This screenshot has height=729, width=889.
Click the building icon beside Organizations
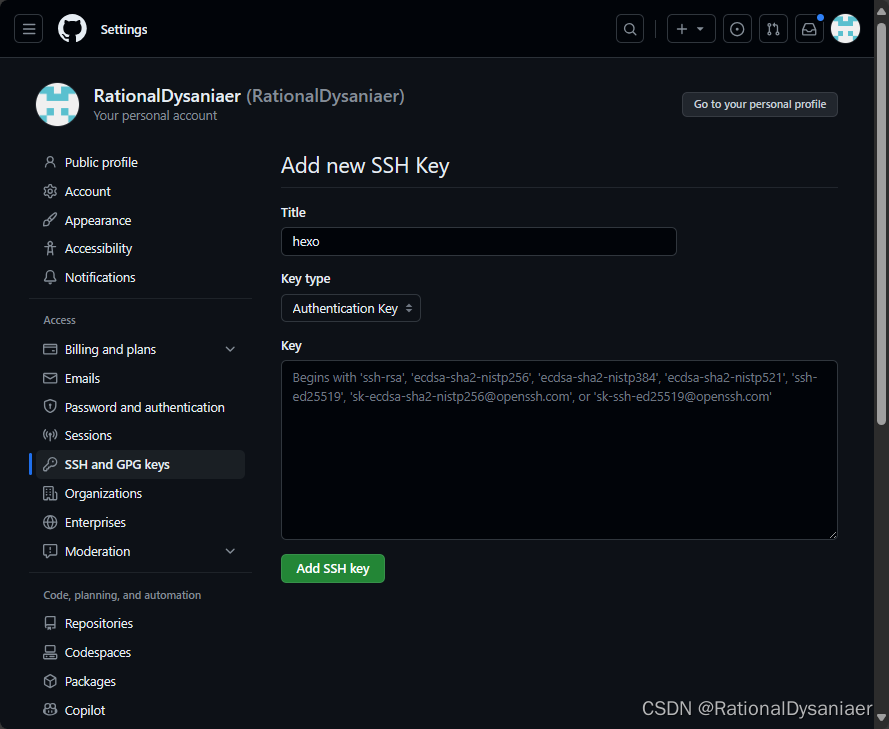click(x=50, y=493)
